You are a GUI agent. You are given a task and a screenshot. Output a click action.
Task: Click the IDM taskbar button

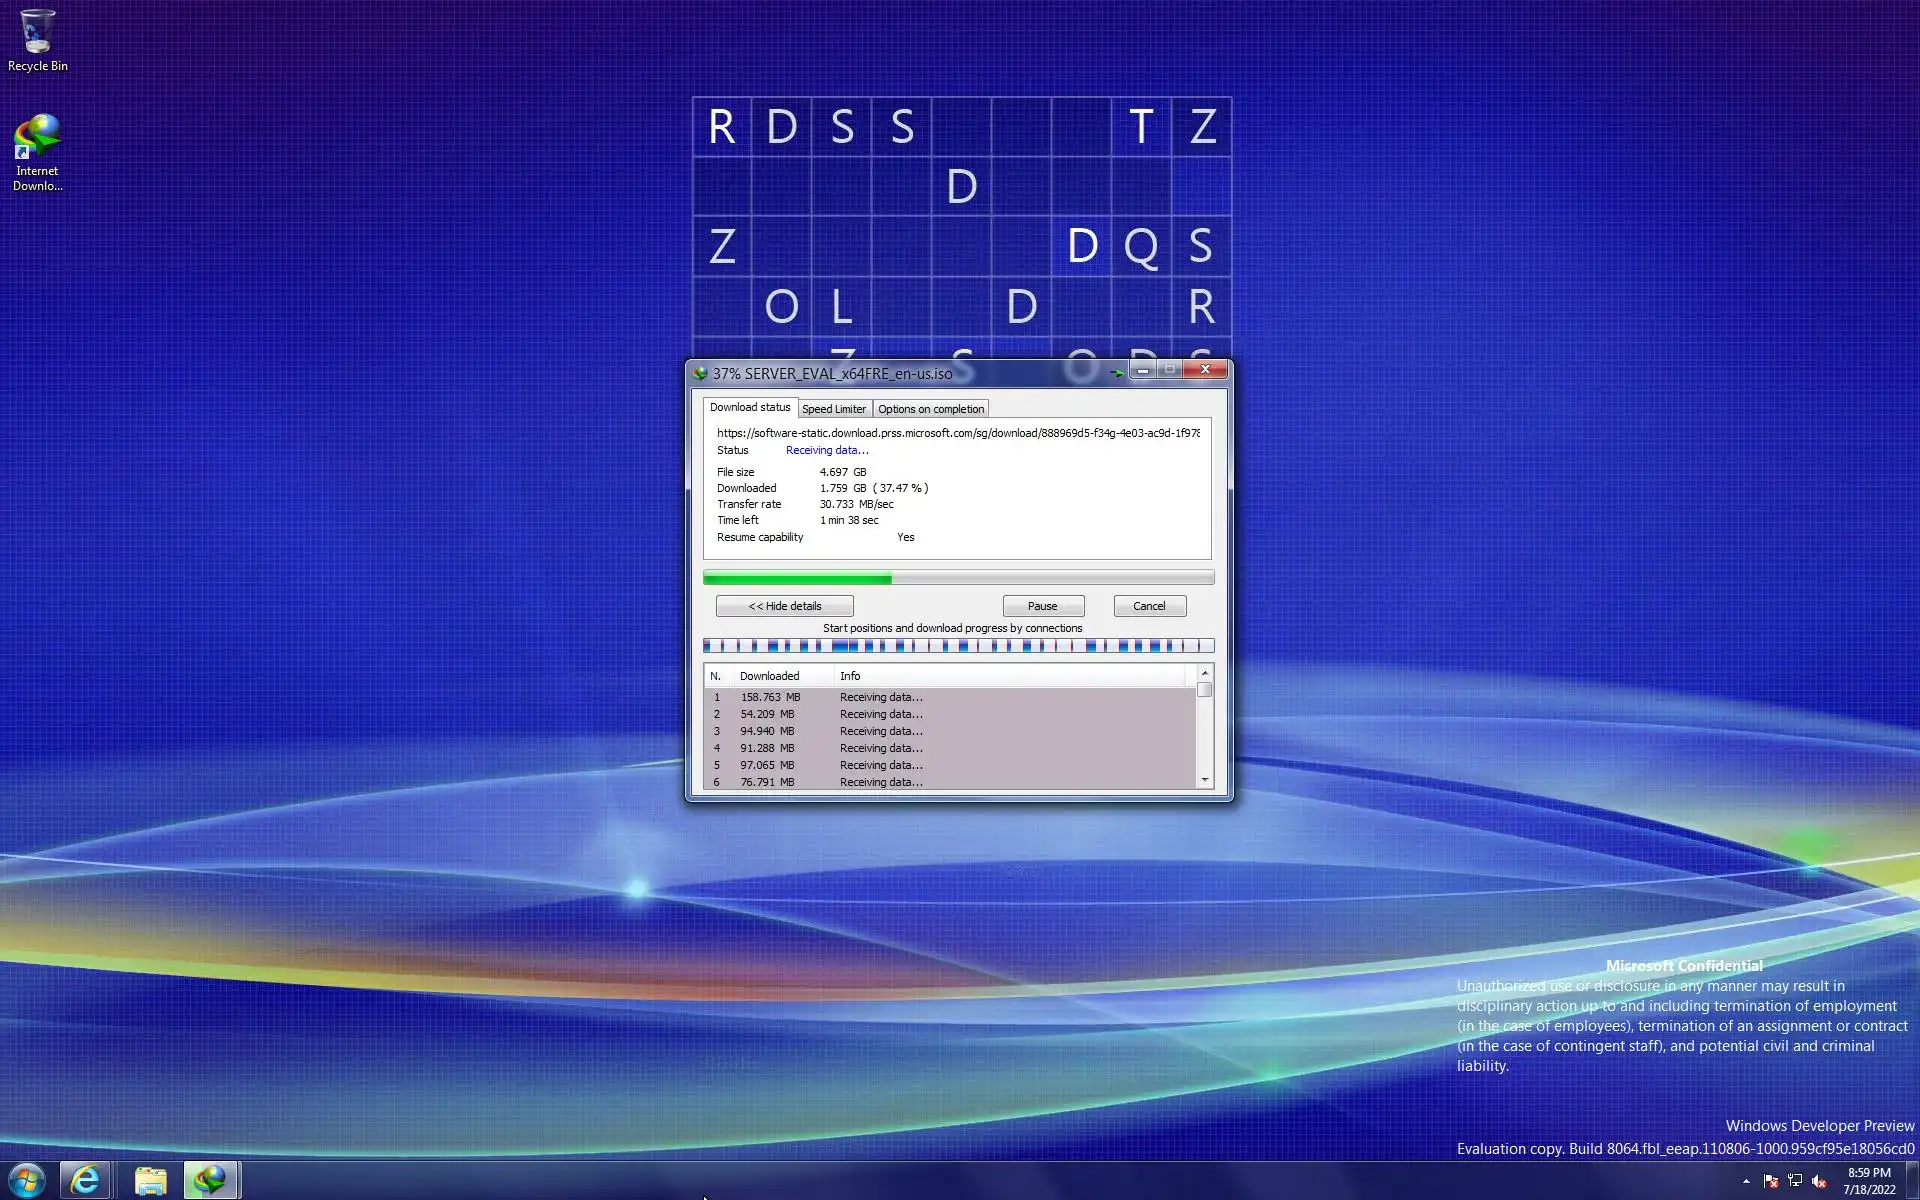pos(210,1181)
